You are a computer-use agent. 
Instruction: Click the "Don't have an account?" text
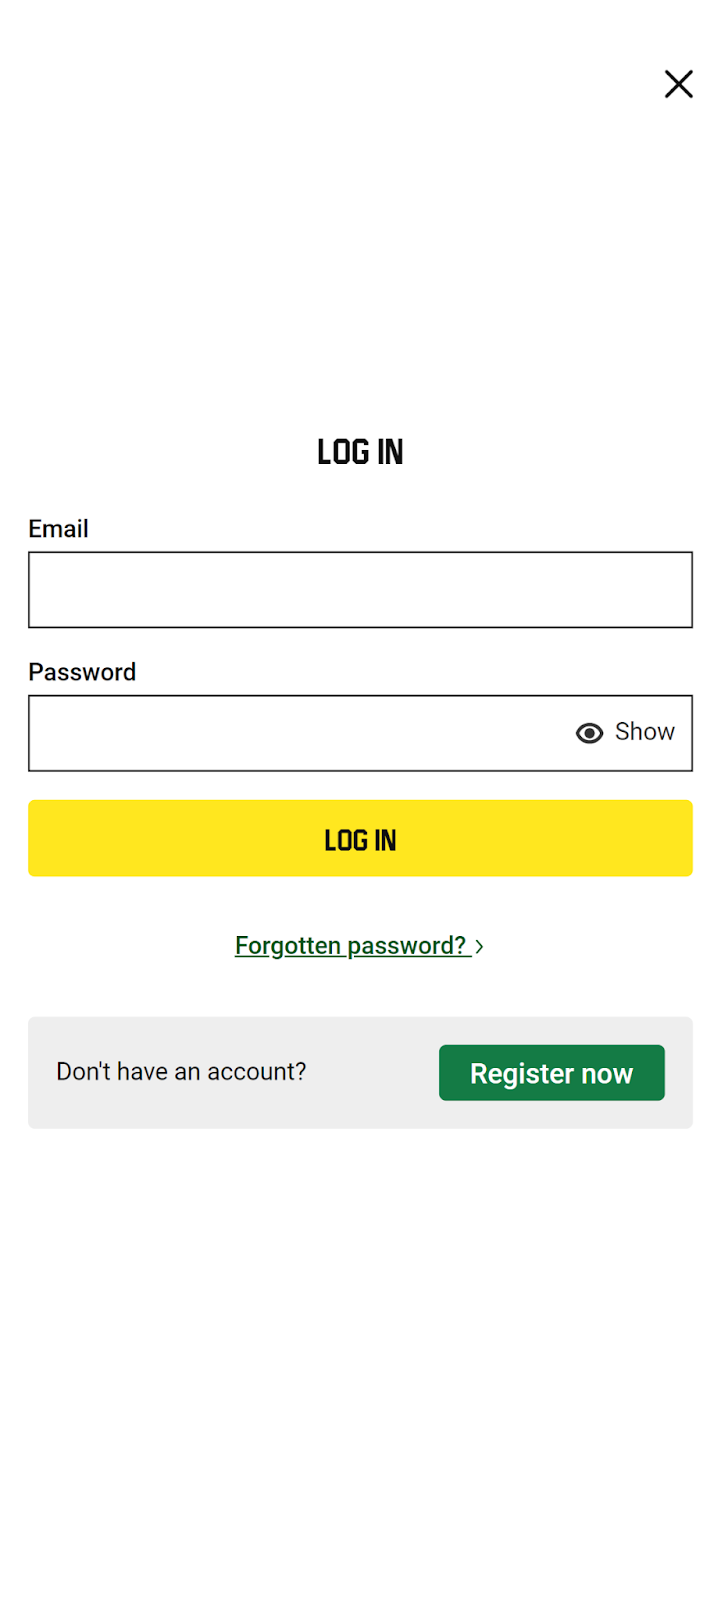point(181,1072)
